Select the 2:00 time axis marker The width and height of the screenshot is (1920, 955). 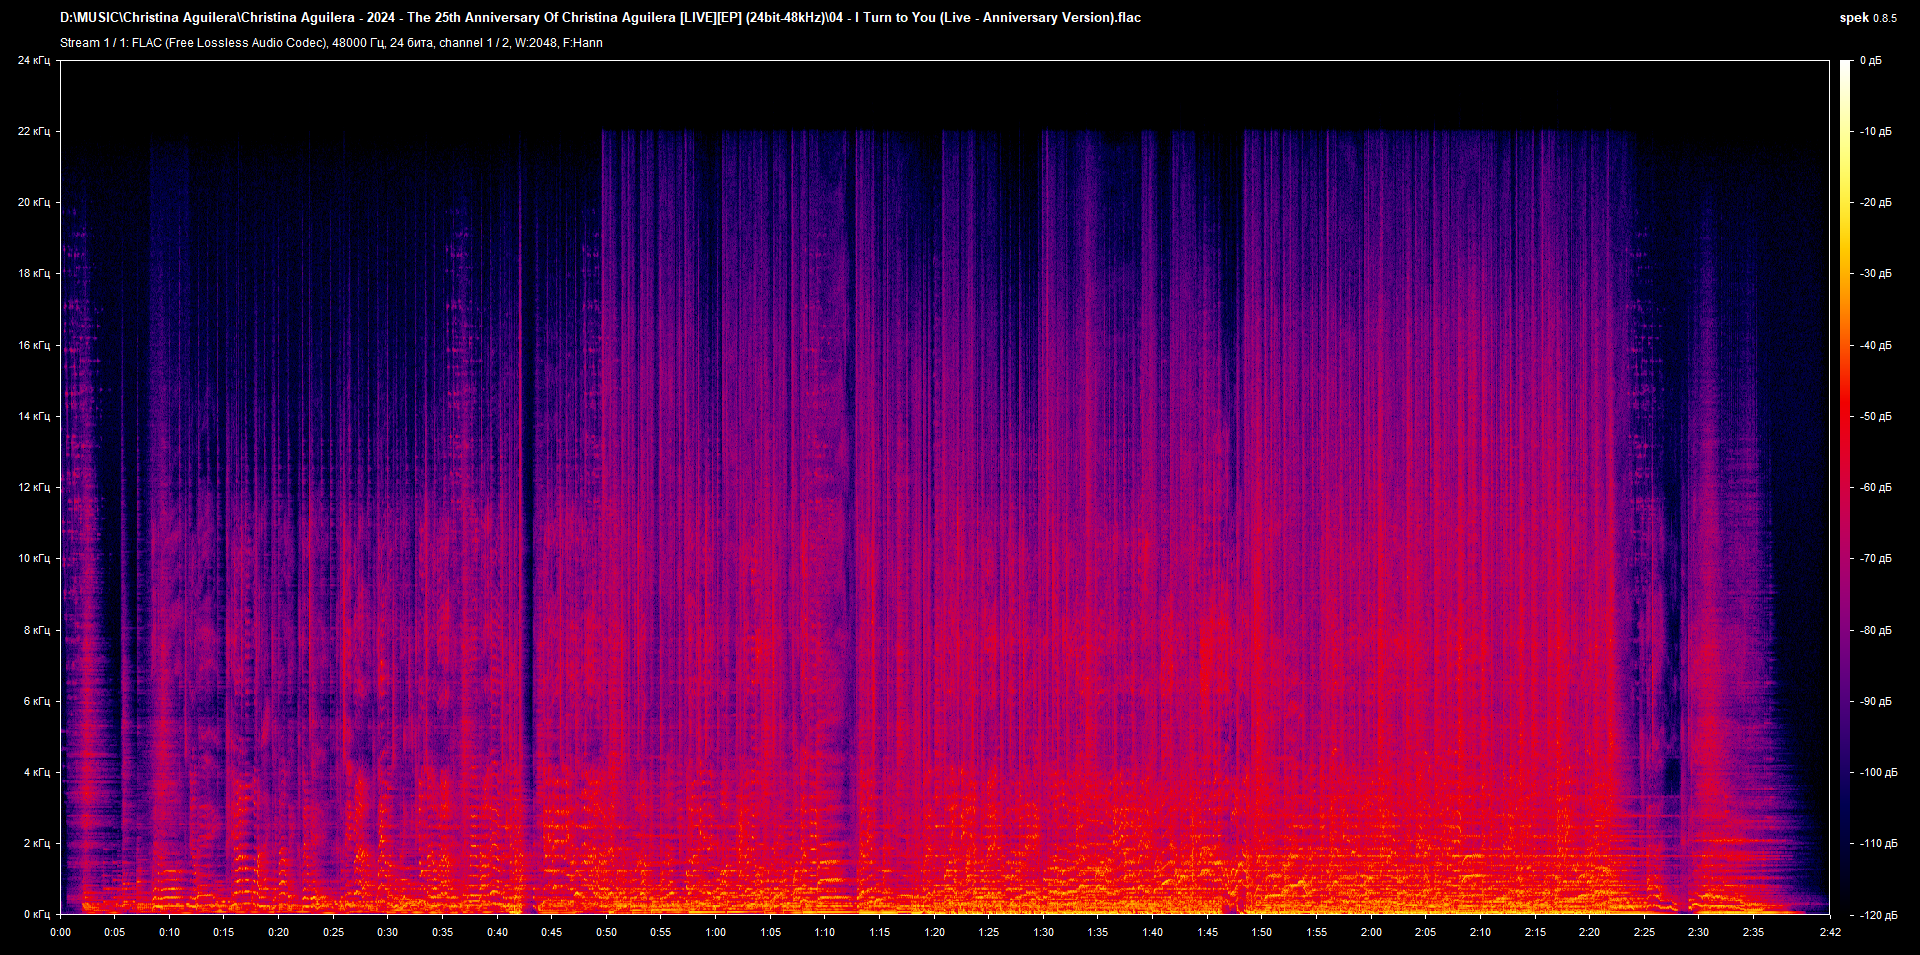1371,932
